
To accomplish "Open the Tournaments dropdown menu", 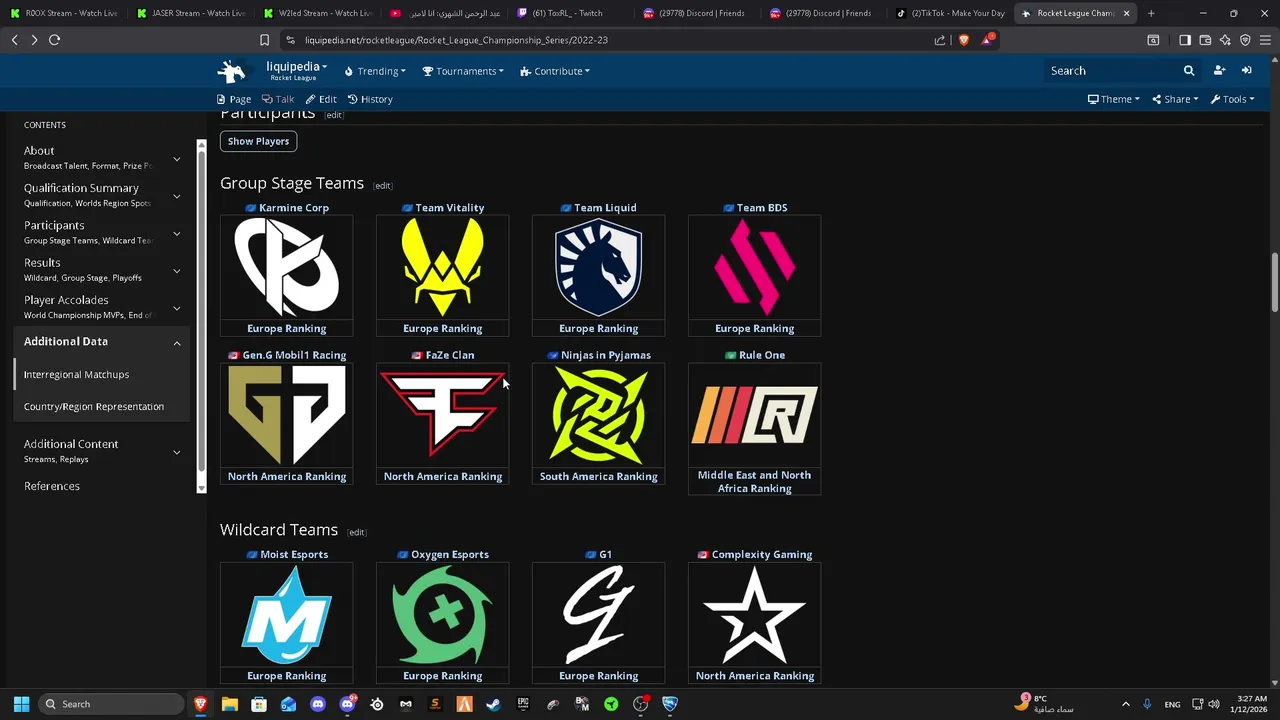I will tap(463, 71).
